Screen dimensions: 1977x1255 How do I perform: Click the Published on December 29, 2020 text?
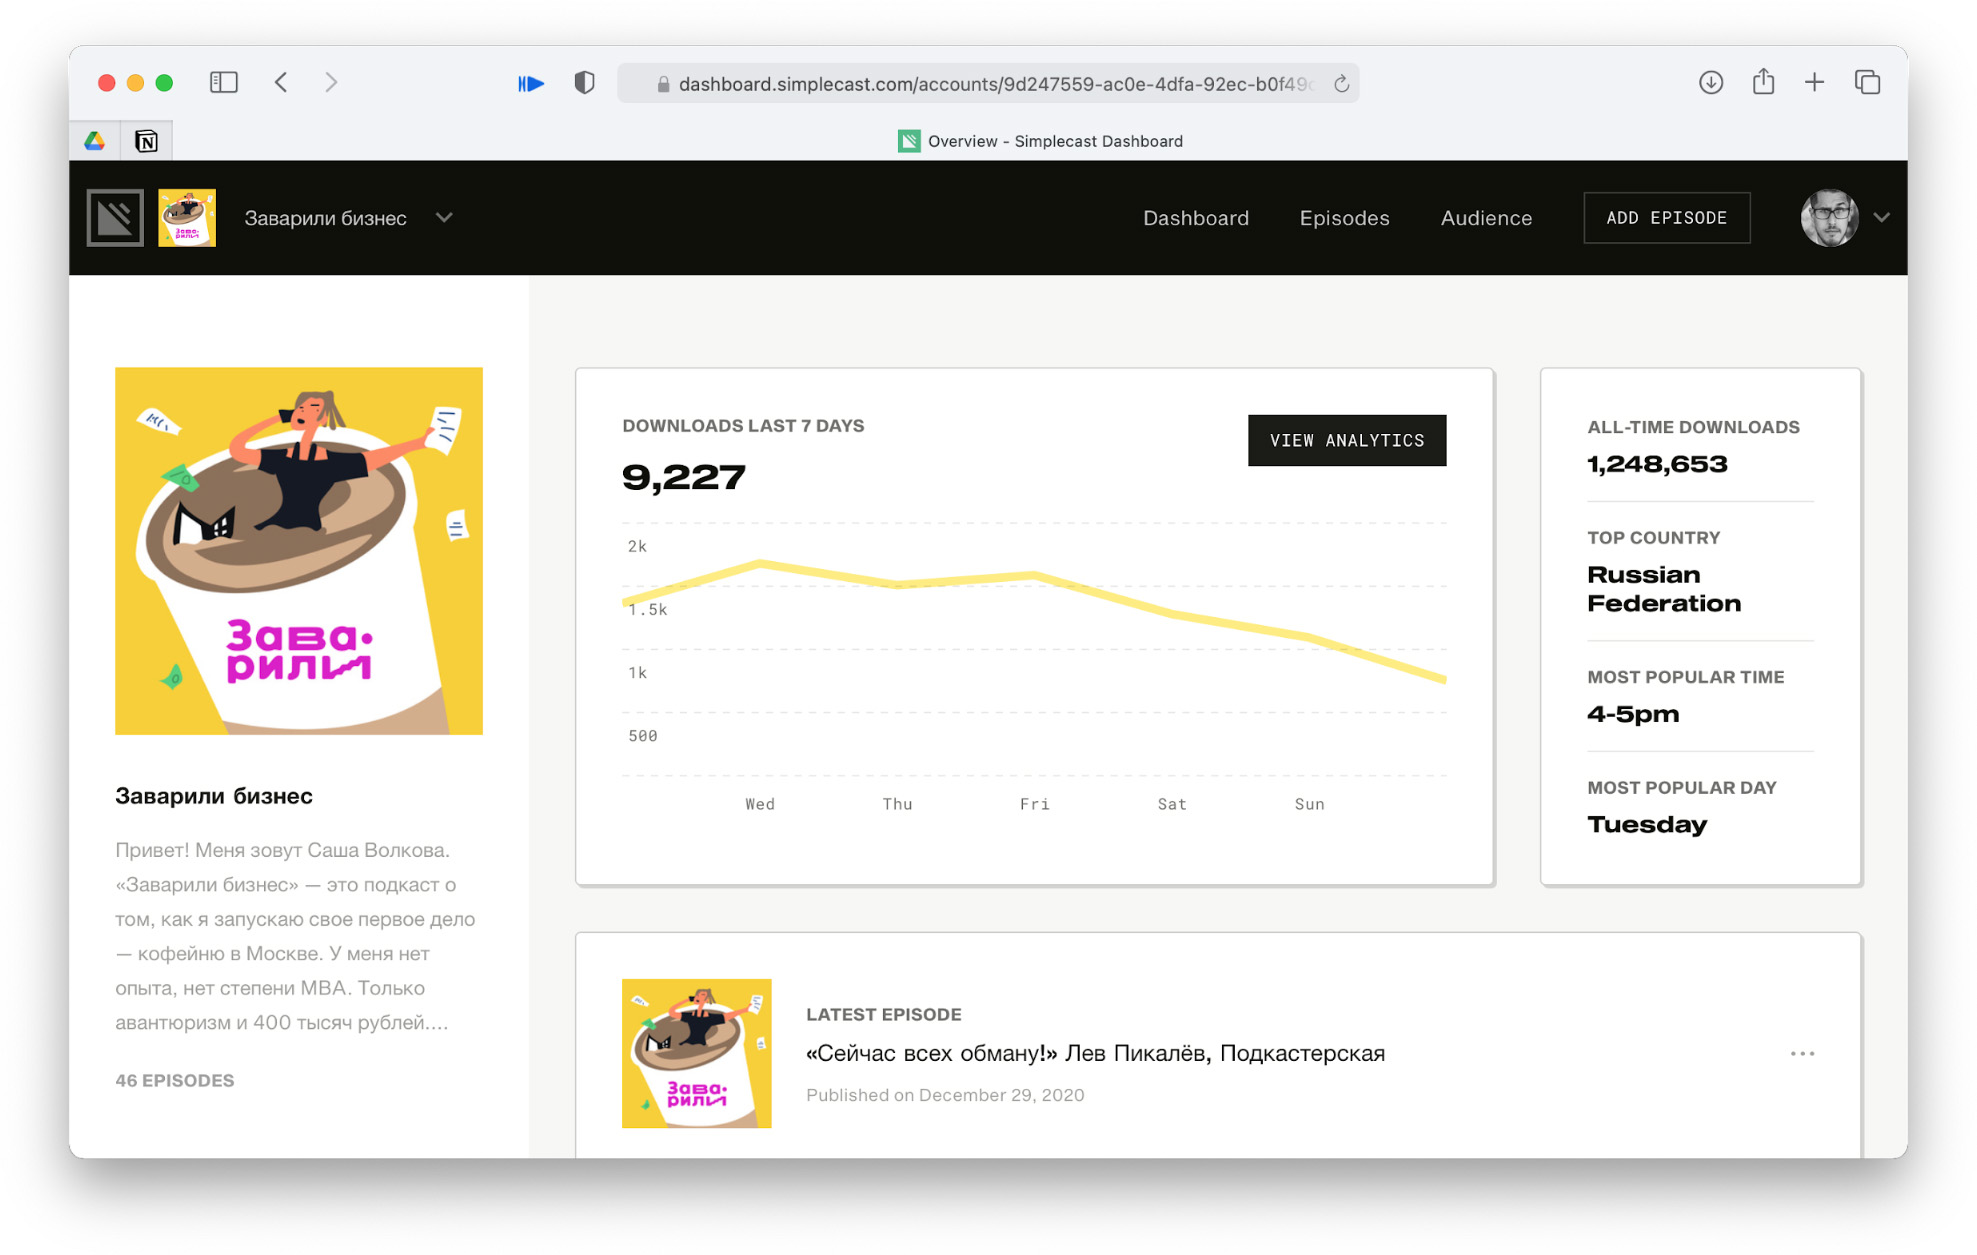coord(945,1095)
